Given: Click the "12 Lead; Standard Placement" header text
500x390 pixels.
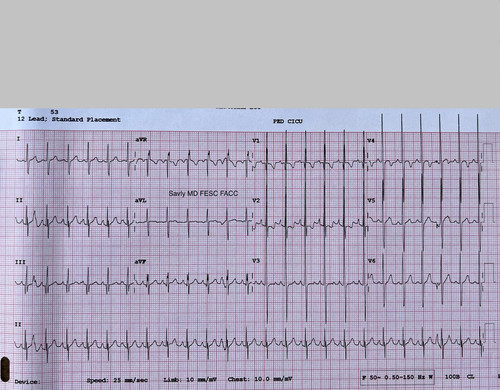Looking at the screenshot, I should tap(69, 119).
